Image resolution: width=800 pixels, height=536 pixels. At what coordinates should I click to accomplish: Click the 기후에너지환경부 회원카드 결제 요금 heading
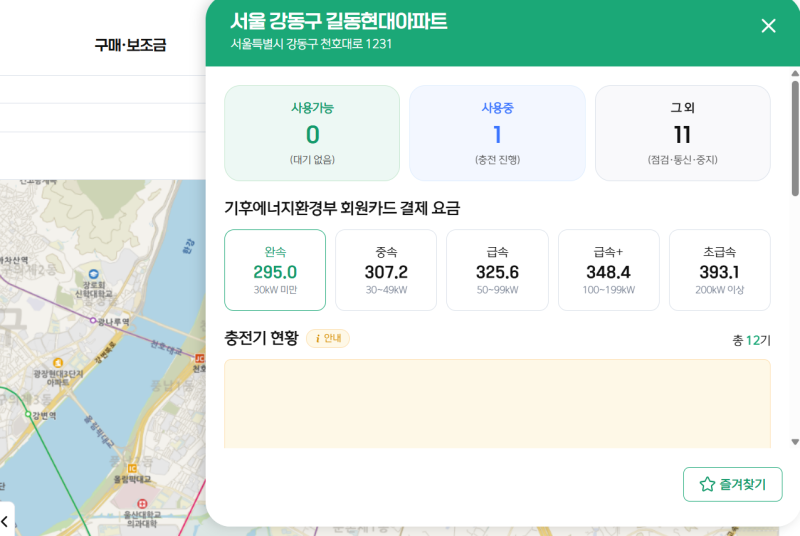point(342,208)
